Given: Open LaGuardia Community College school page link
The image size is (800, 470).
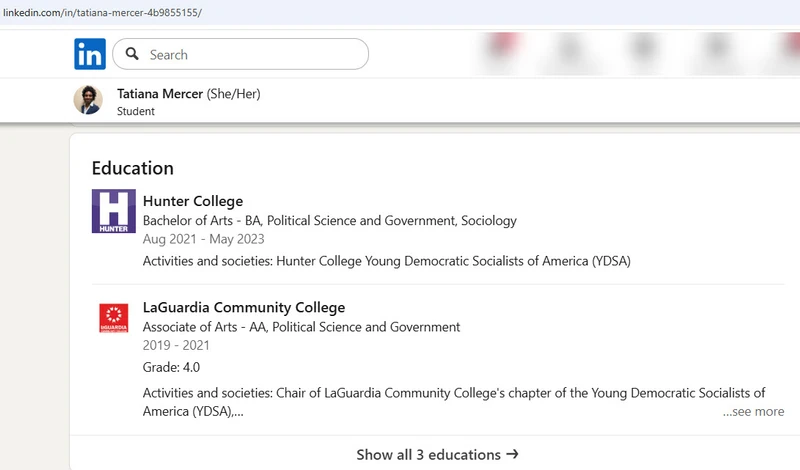Looking at the screenshot, I should [244, 307].
